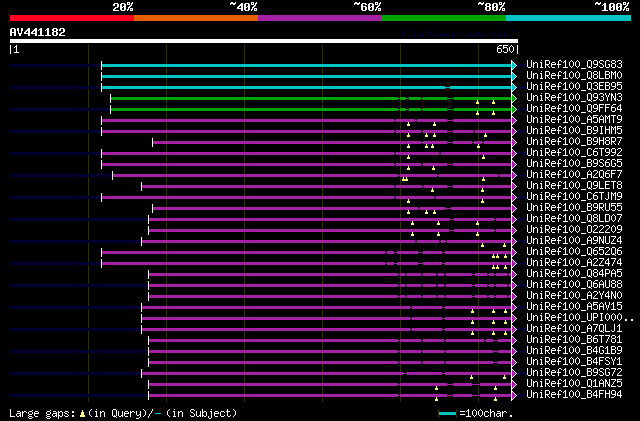Select the UniRef100_B4FSY1 label
Image resolution: width=640 pixels, height=421 pixels.
tap(574, 362)
